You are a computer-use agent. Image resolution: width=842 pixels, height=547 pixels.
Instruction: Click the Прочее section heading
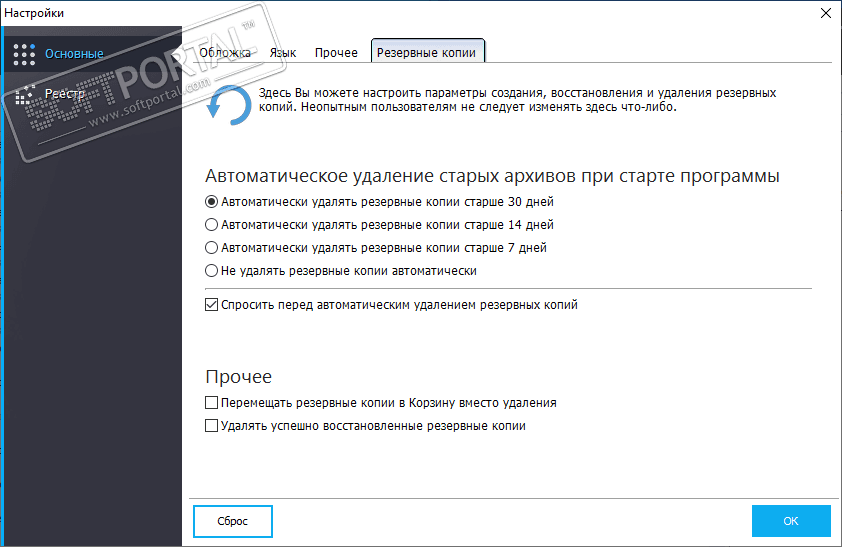tap(238, 377)
